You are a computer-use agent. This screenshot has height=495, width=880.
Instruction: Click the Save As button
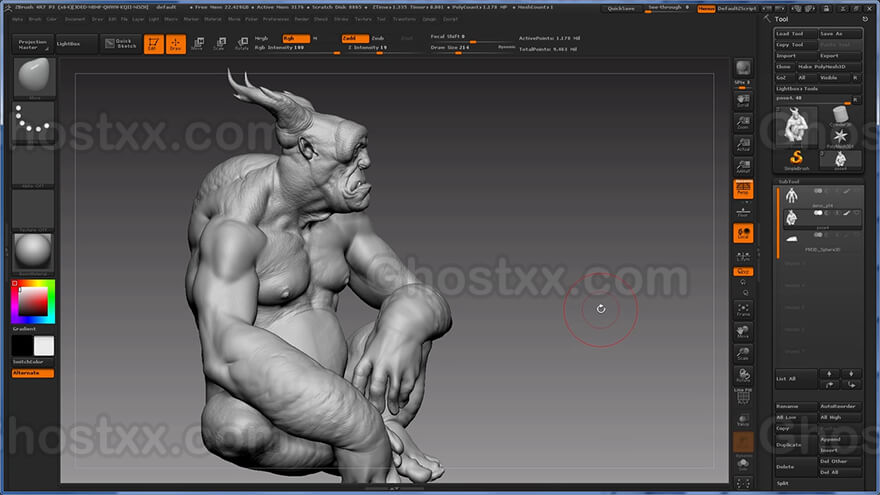coord(840,34)
